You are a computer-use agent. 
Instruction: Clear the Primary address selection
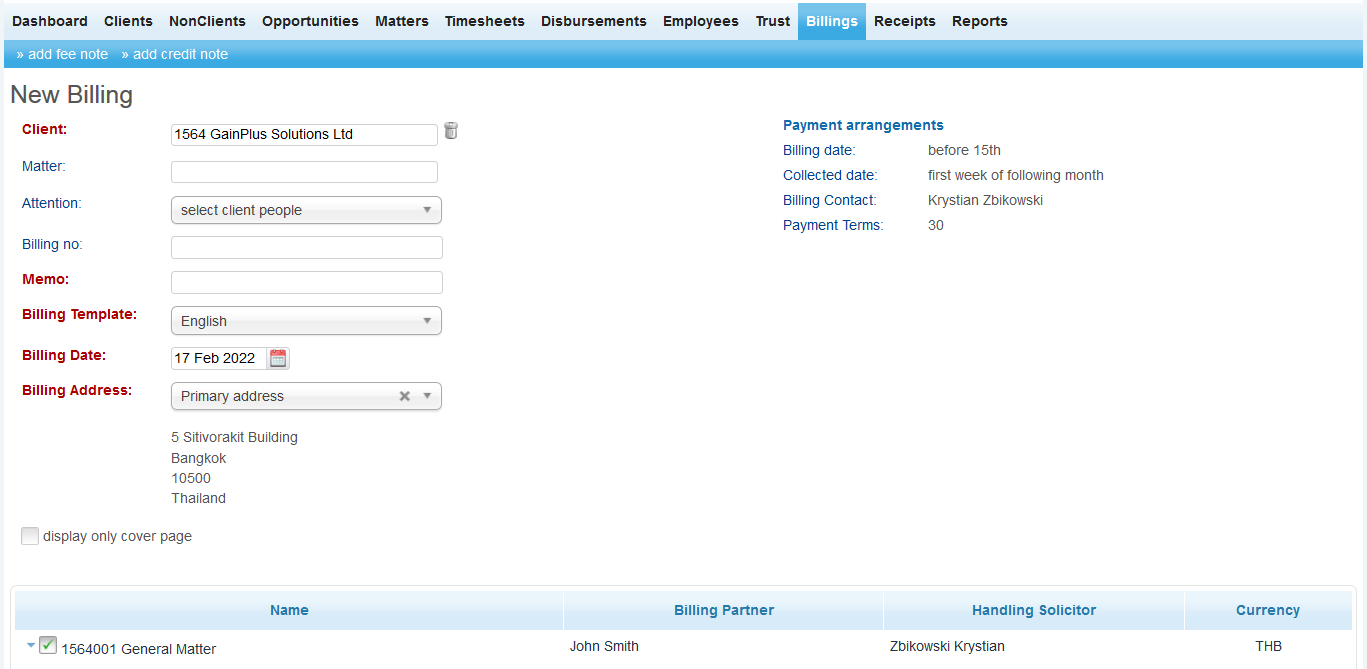point(405,396)
